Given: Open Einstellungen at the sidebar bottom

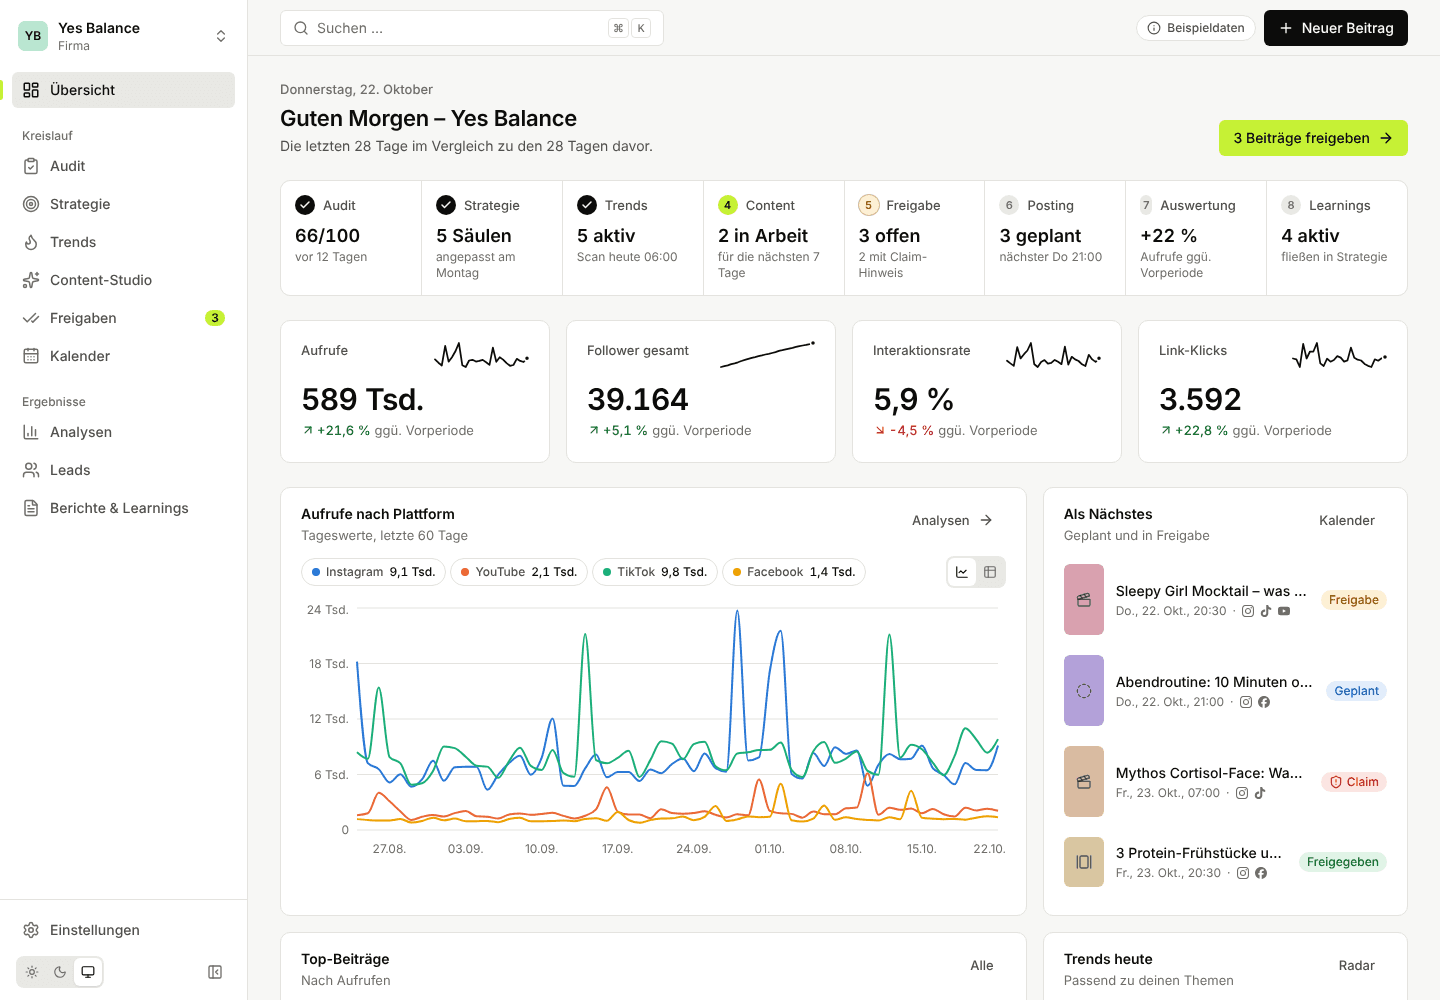Looking at the screenshot, I should (x=123, y=930).
